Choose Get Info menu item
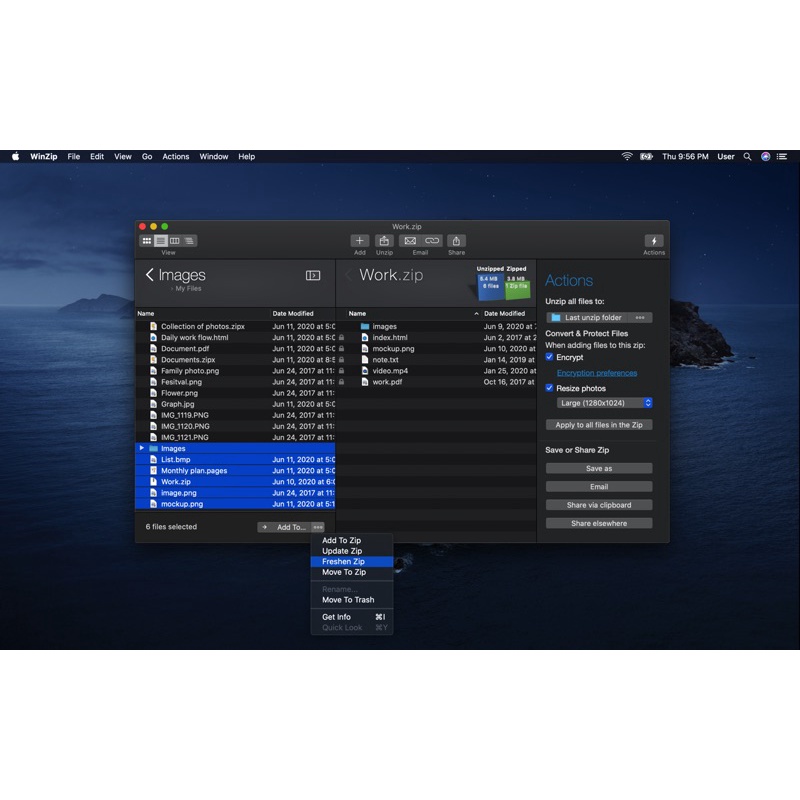 pos(352,617)
